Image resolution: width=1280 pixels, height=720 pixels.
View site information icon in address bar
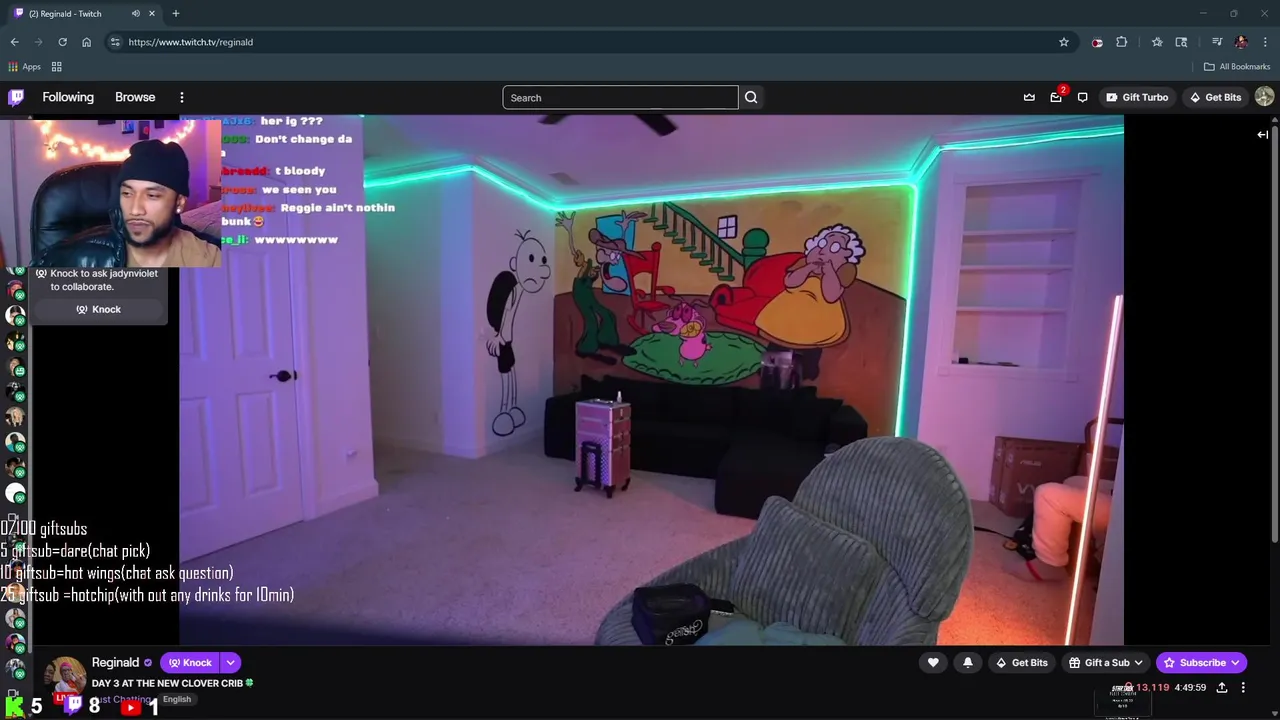(115, 42)
